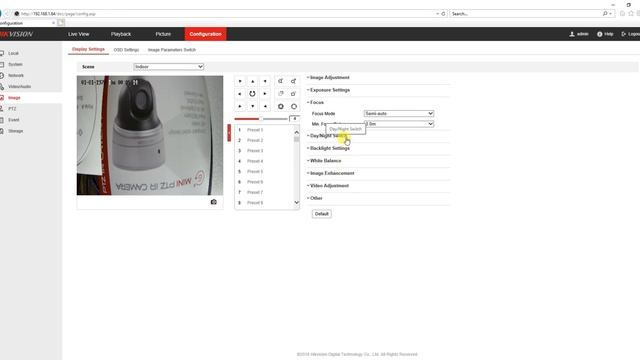Click the zoom in PTZ icon

293,81
